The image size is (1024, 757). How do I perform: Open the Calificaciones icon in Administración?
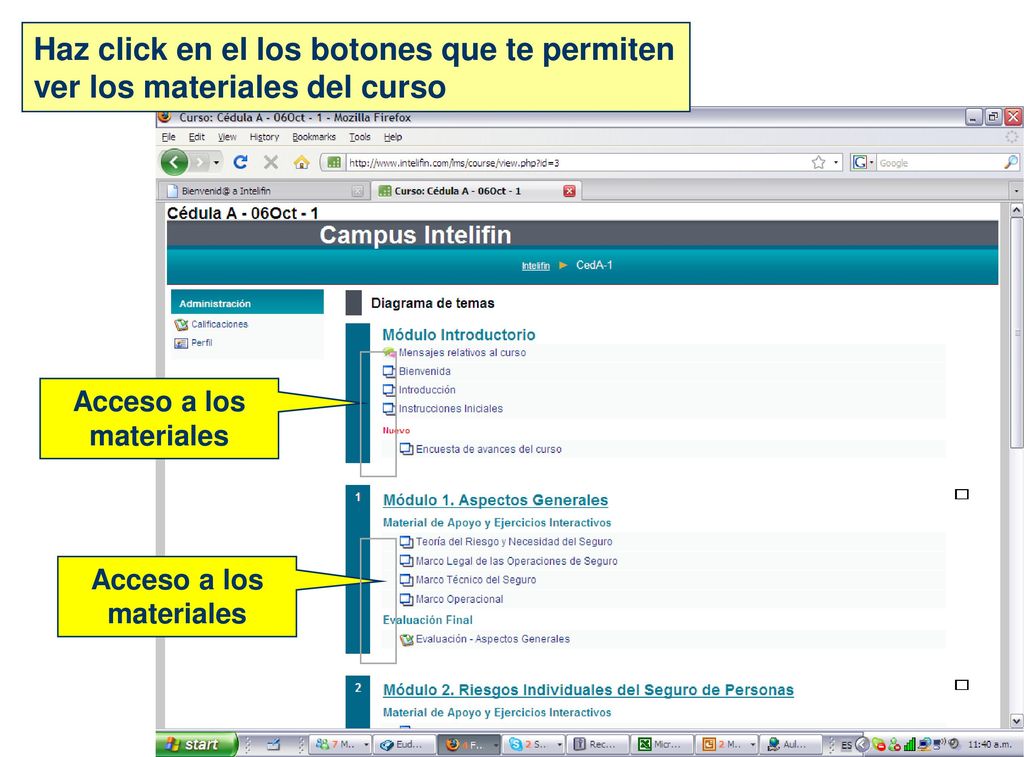pyautogui.click(x=181, y=325)
